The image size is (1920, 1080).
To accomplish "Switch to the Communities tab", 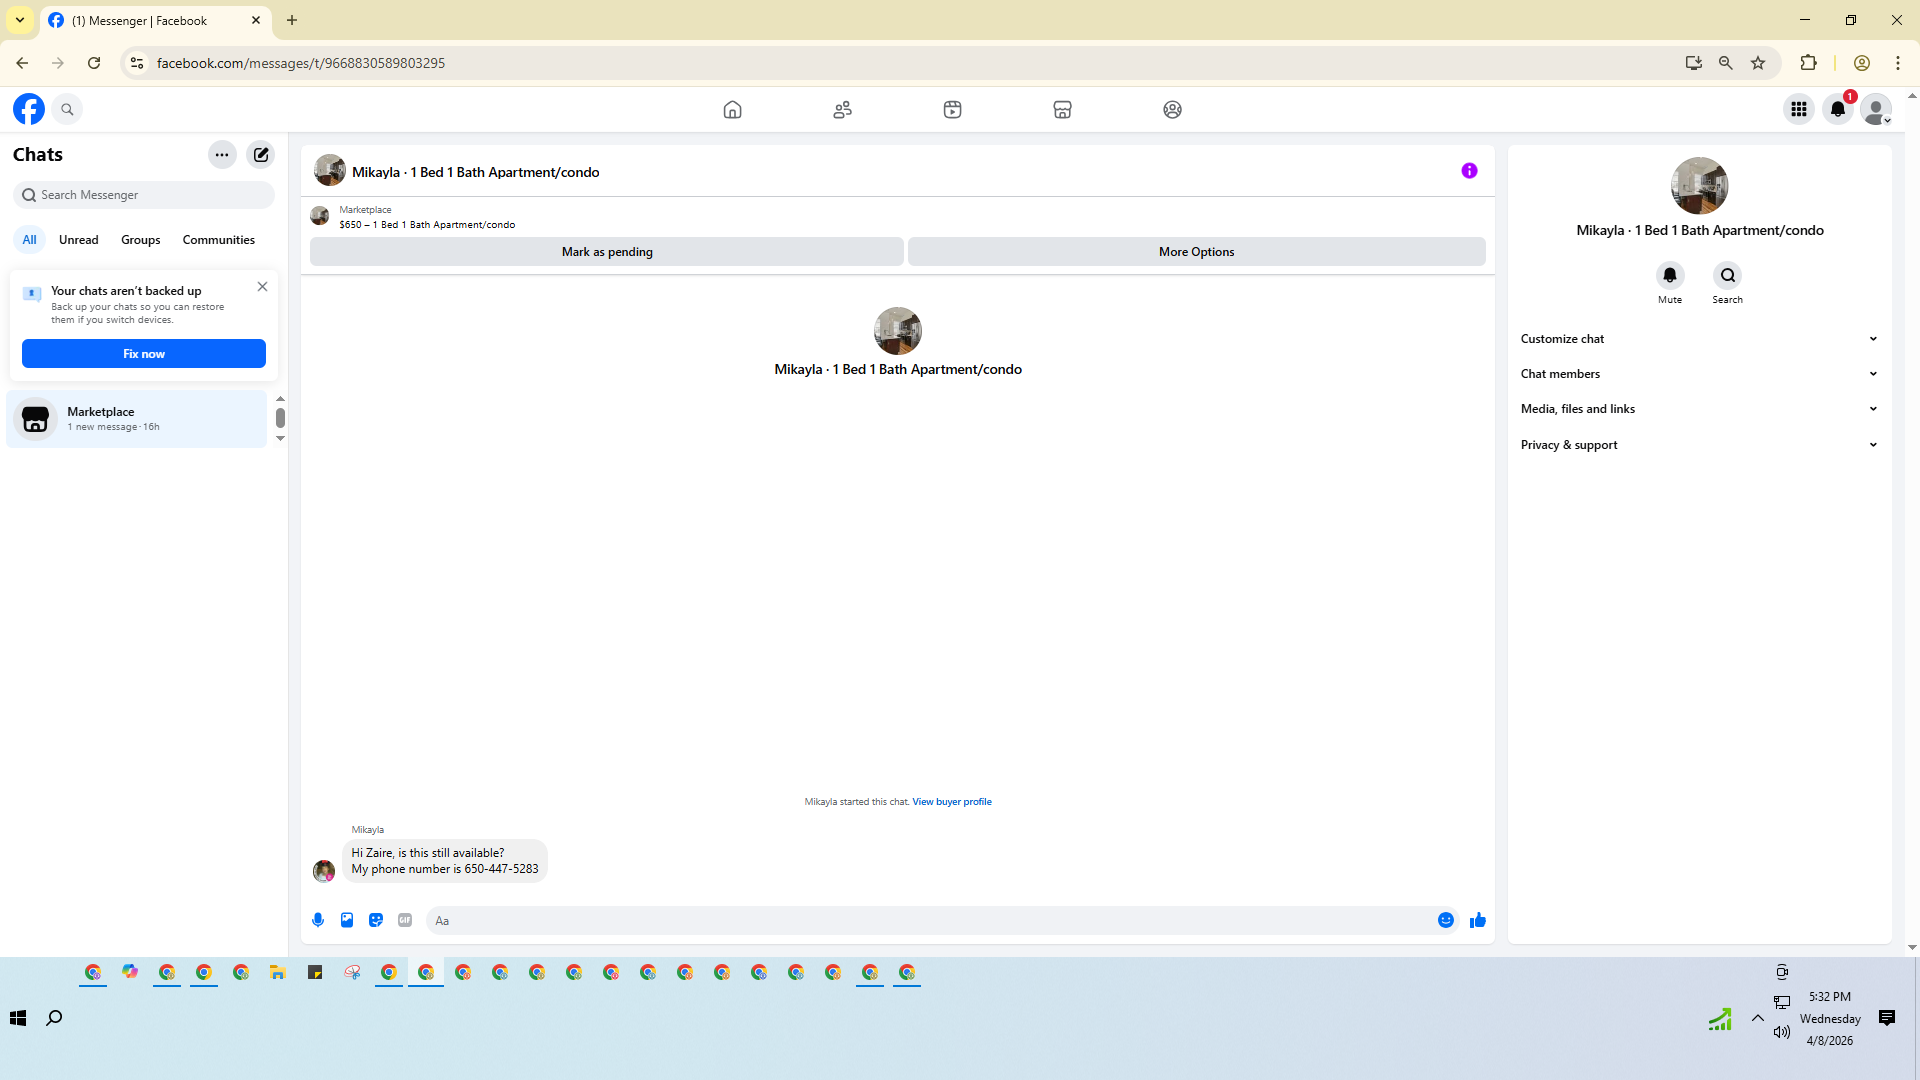I will [x=218, y=240].
